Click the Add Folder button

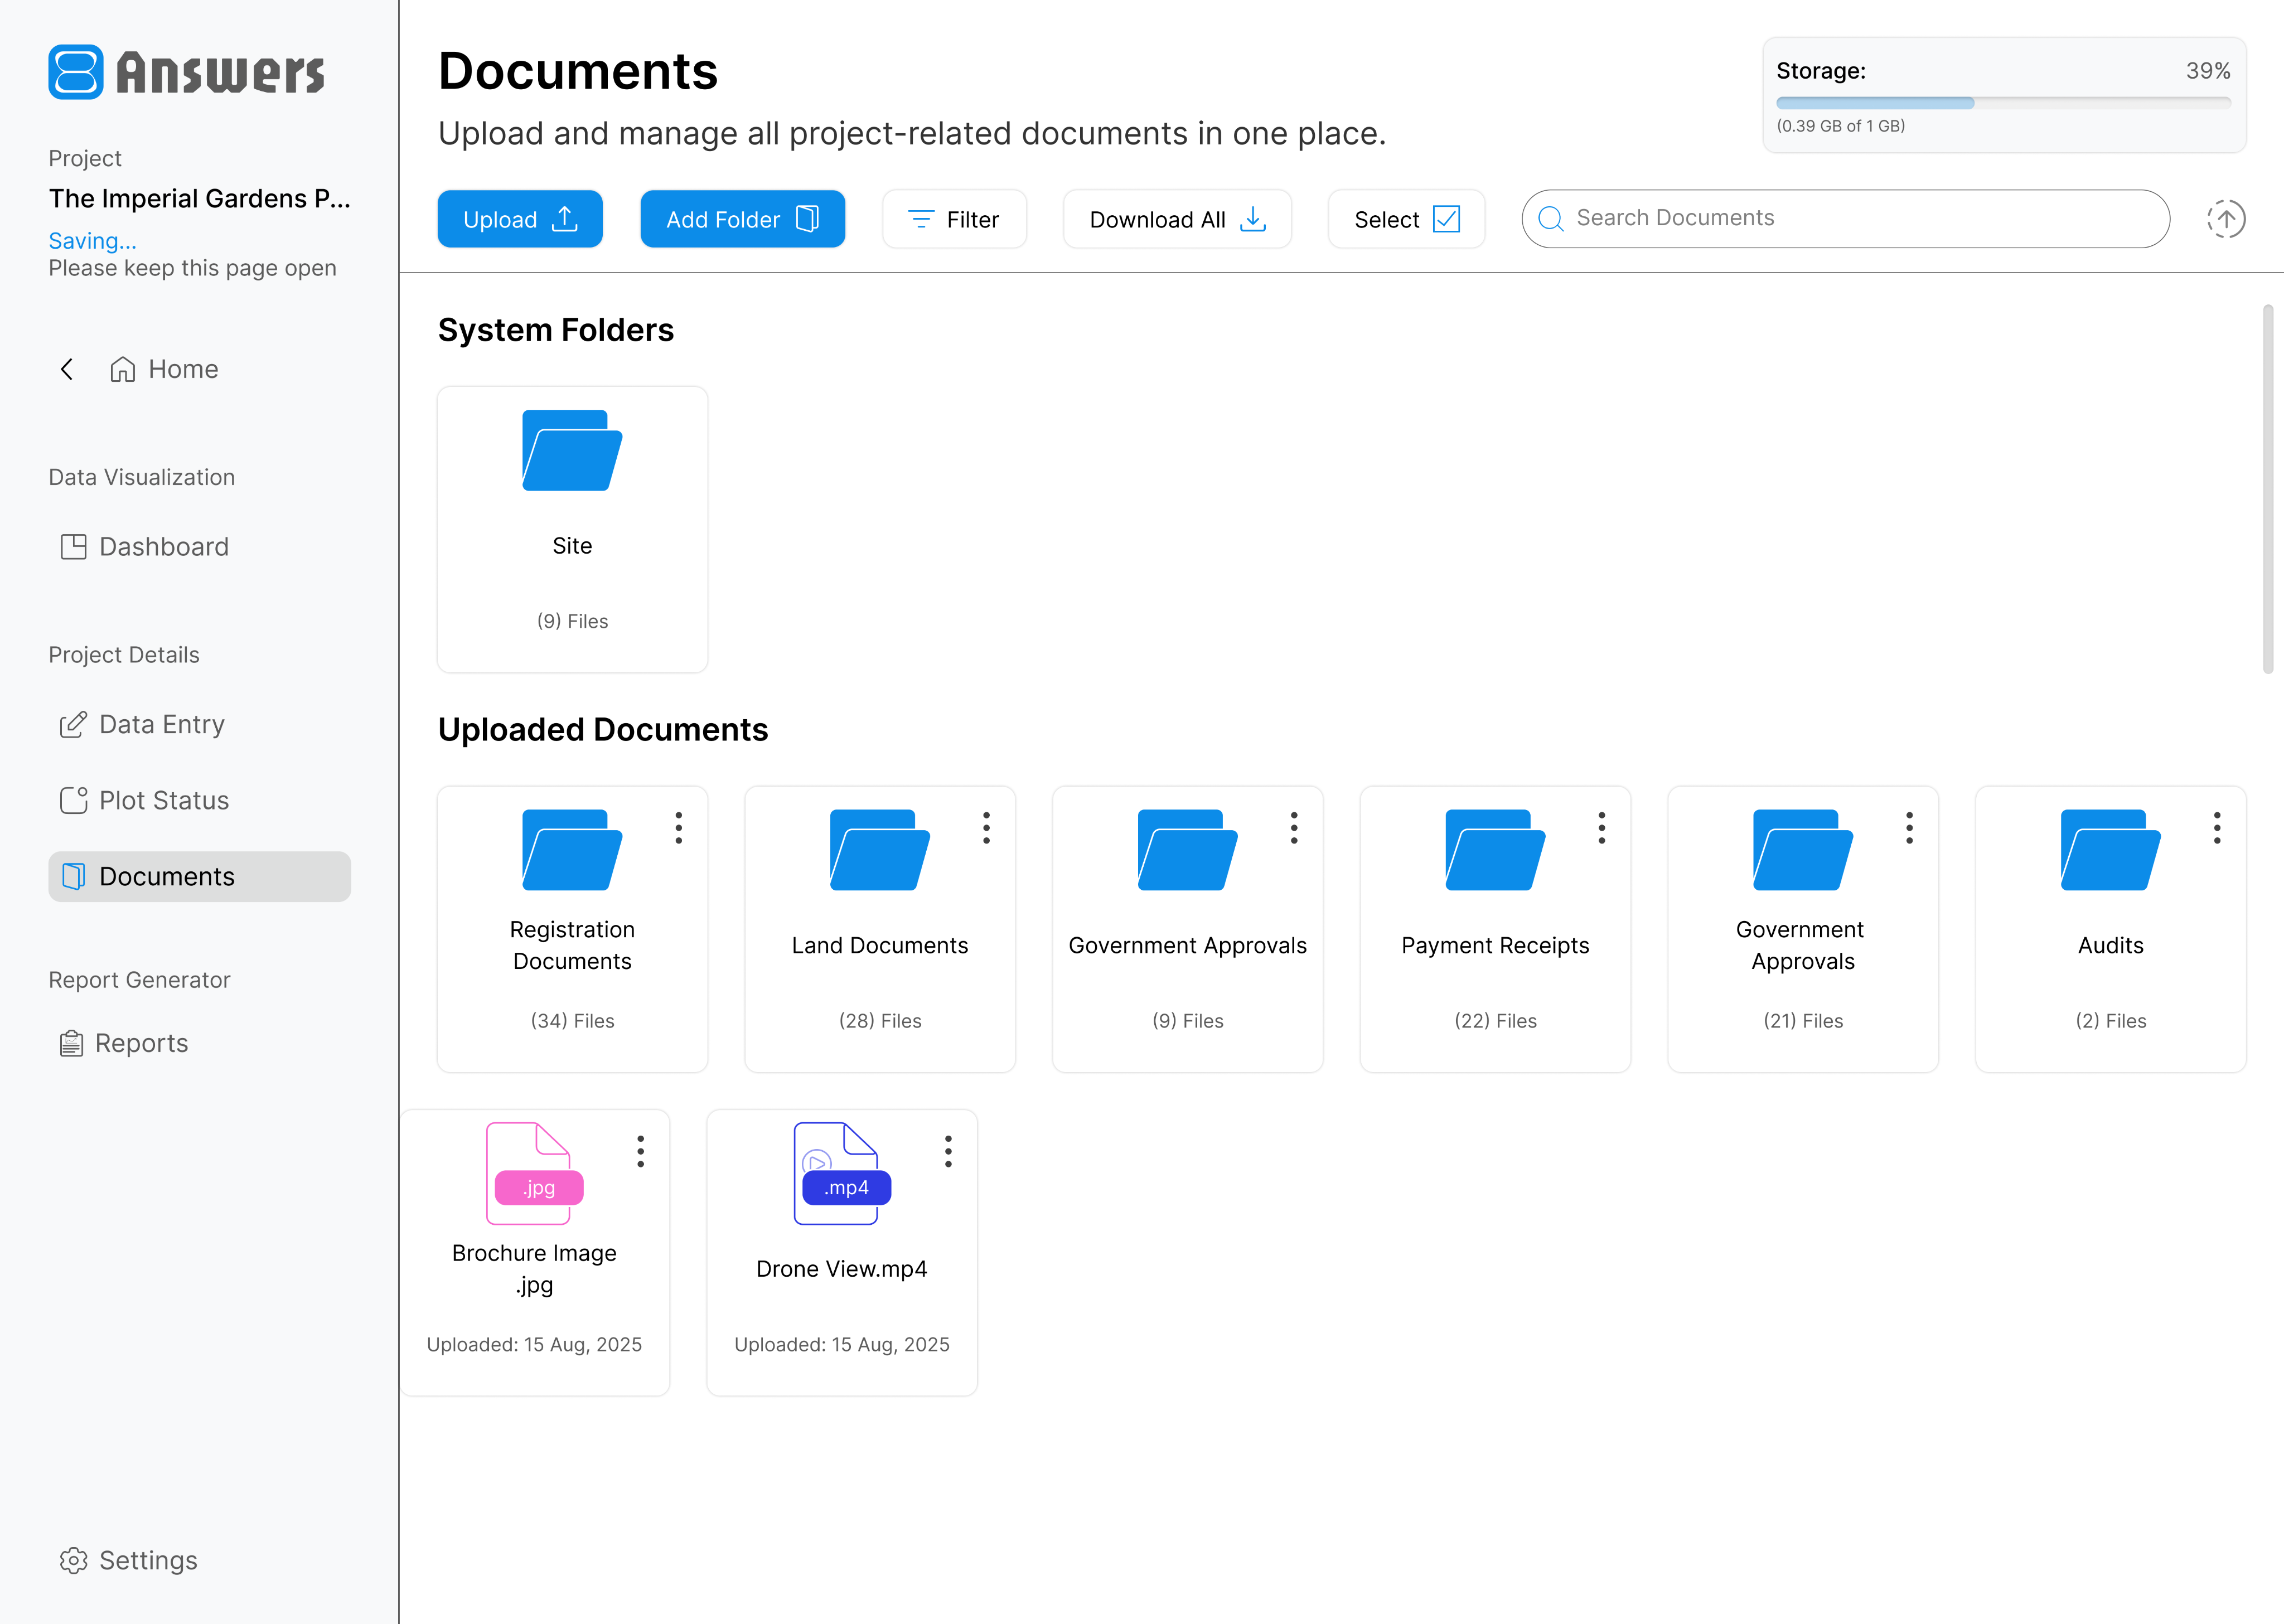pyautogui.click(x=742, y=219)
